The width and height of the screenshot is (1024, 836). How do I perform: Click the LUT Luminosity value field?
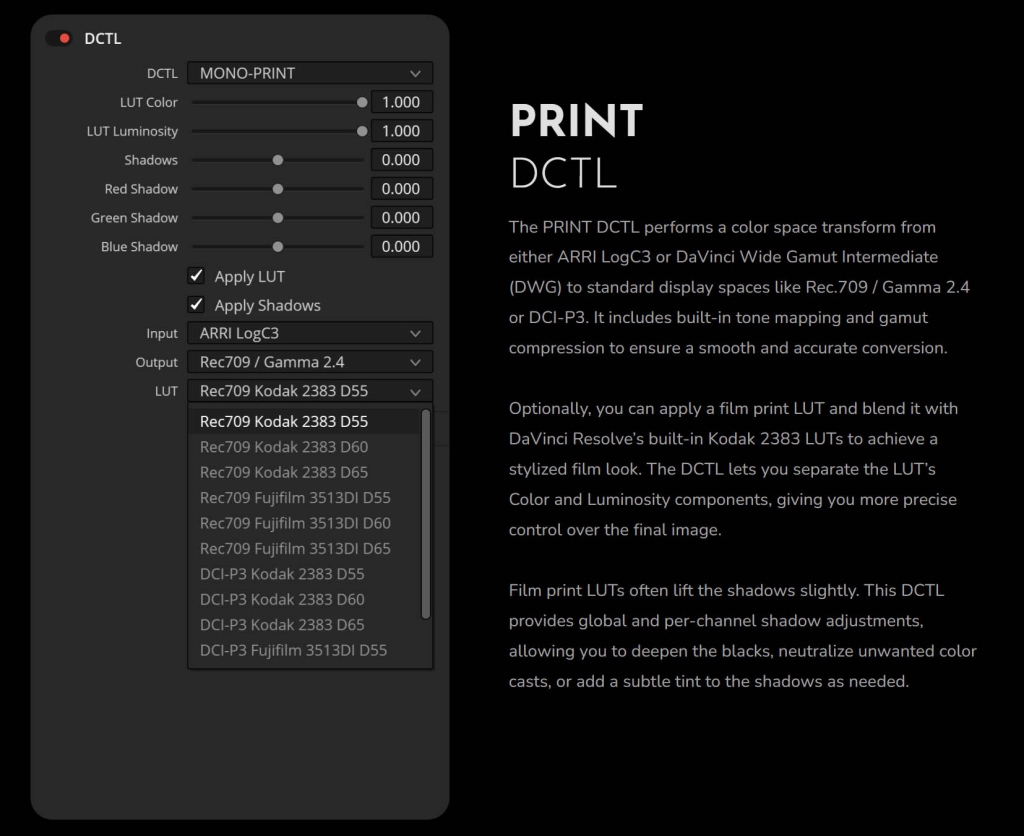pos(401,131)
